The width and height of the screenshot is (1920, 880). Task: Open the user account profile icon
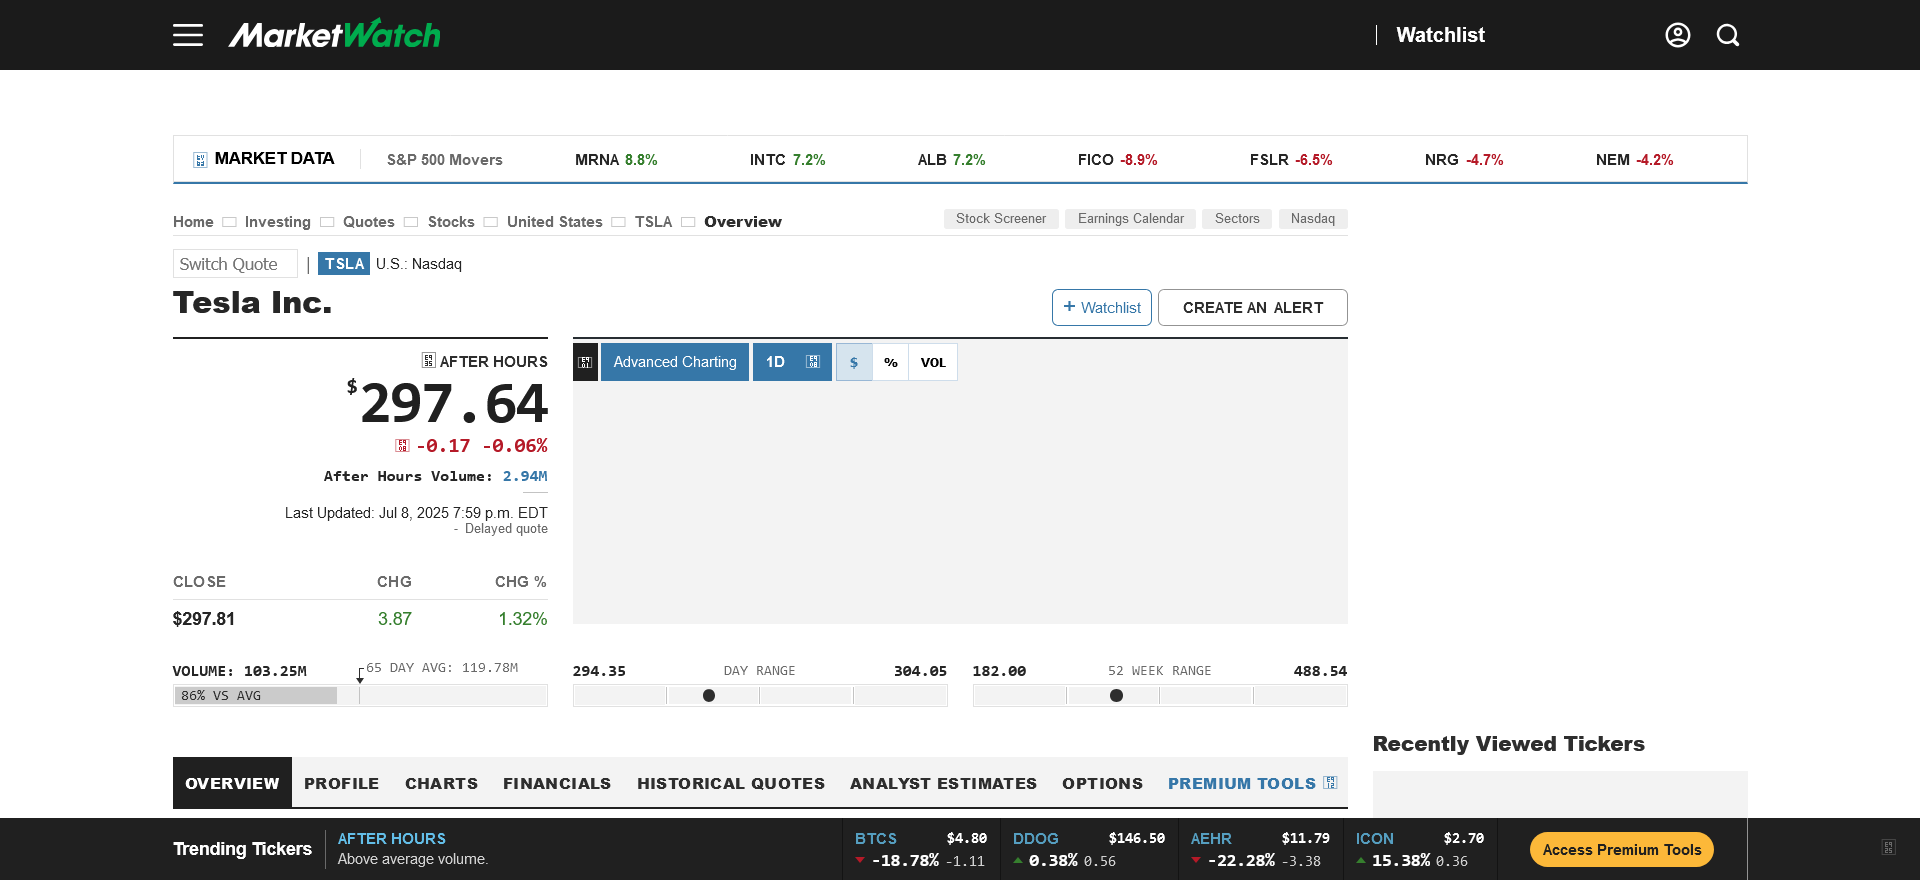pos(1678,35)
